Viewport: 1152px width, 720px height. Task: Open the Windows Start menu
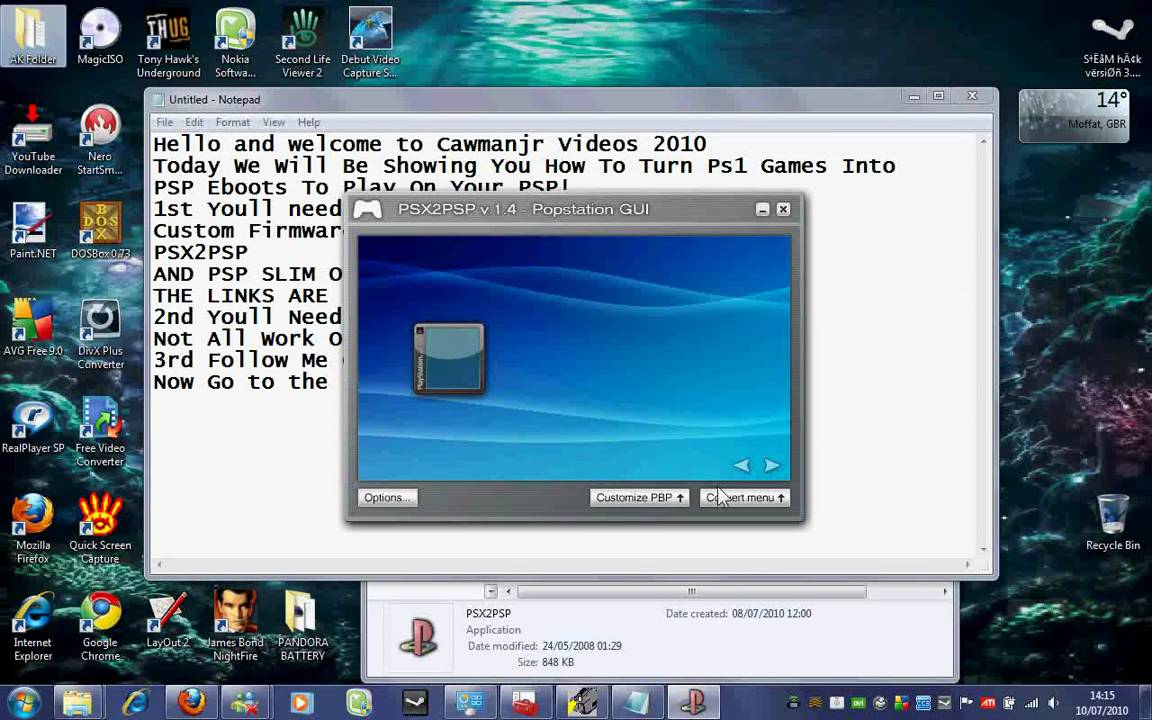[24, 702]
